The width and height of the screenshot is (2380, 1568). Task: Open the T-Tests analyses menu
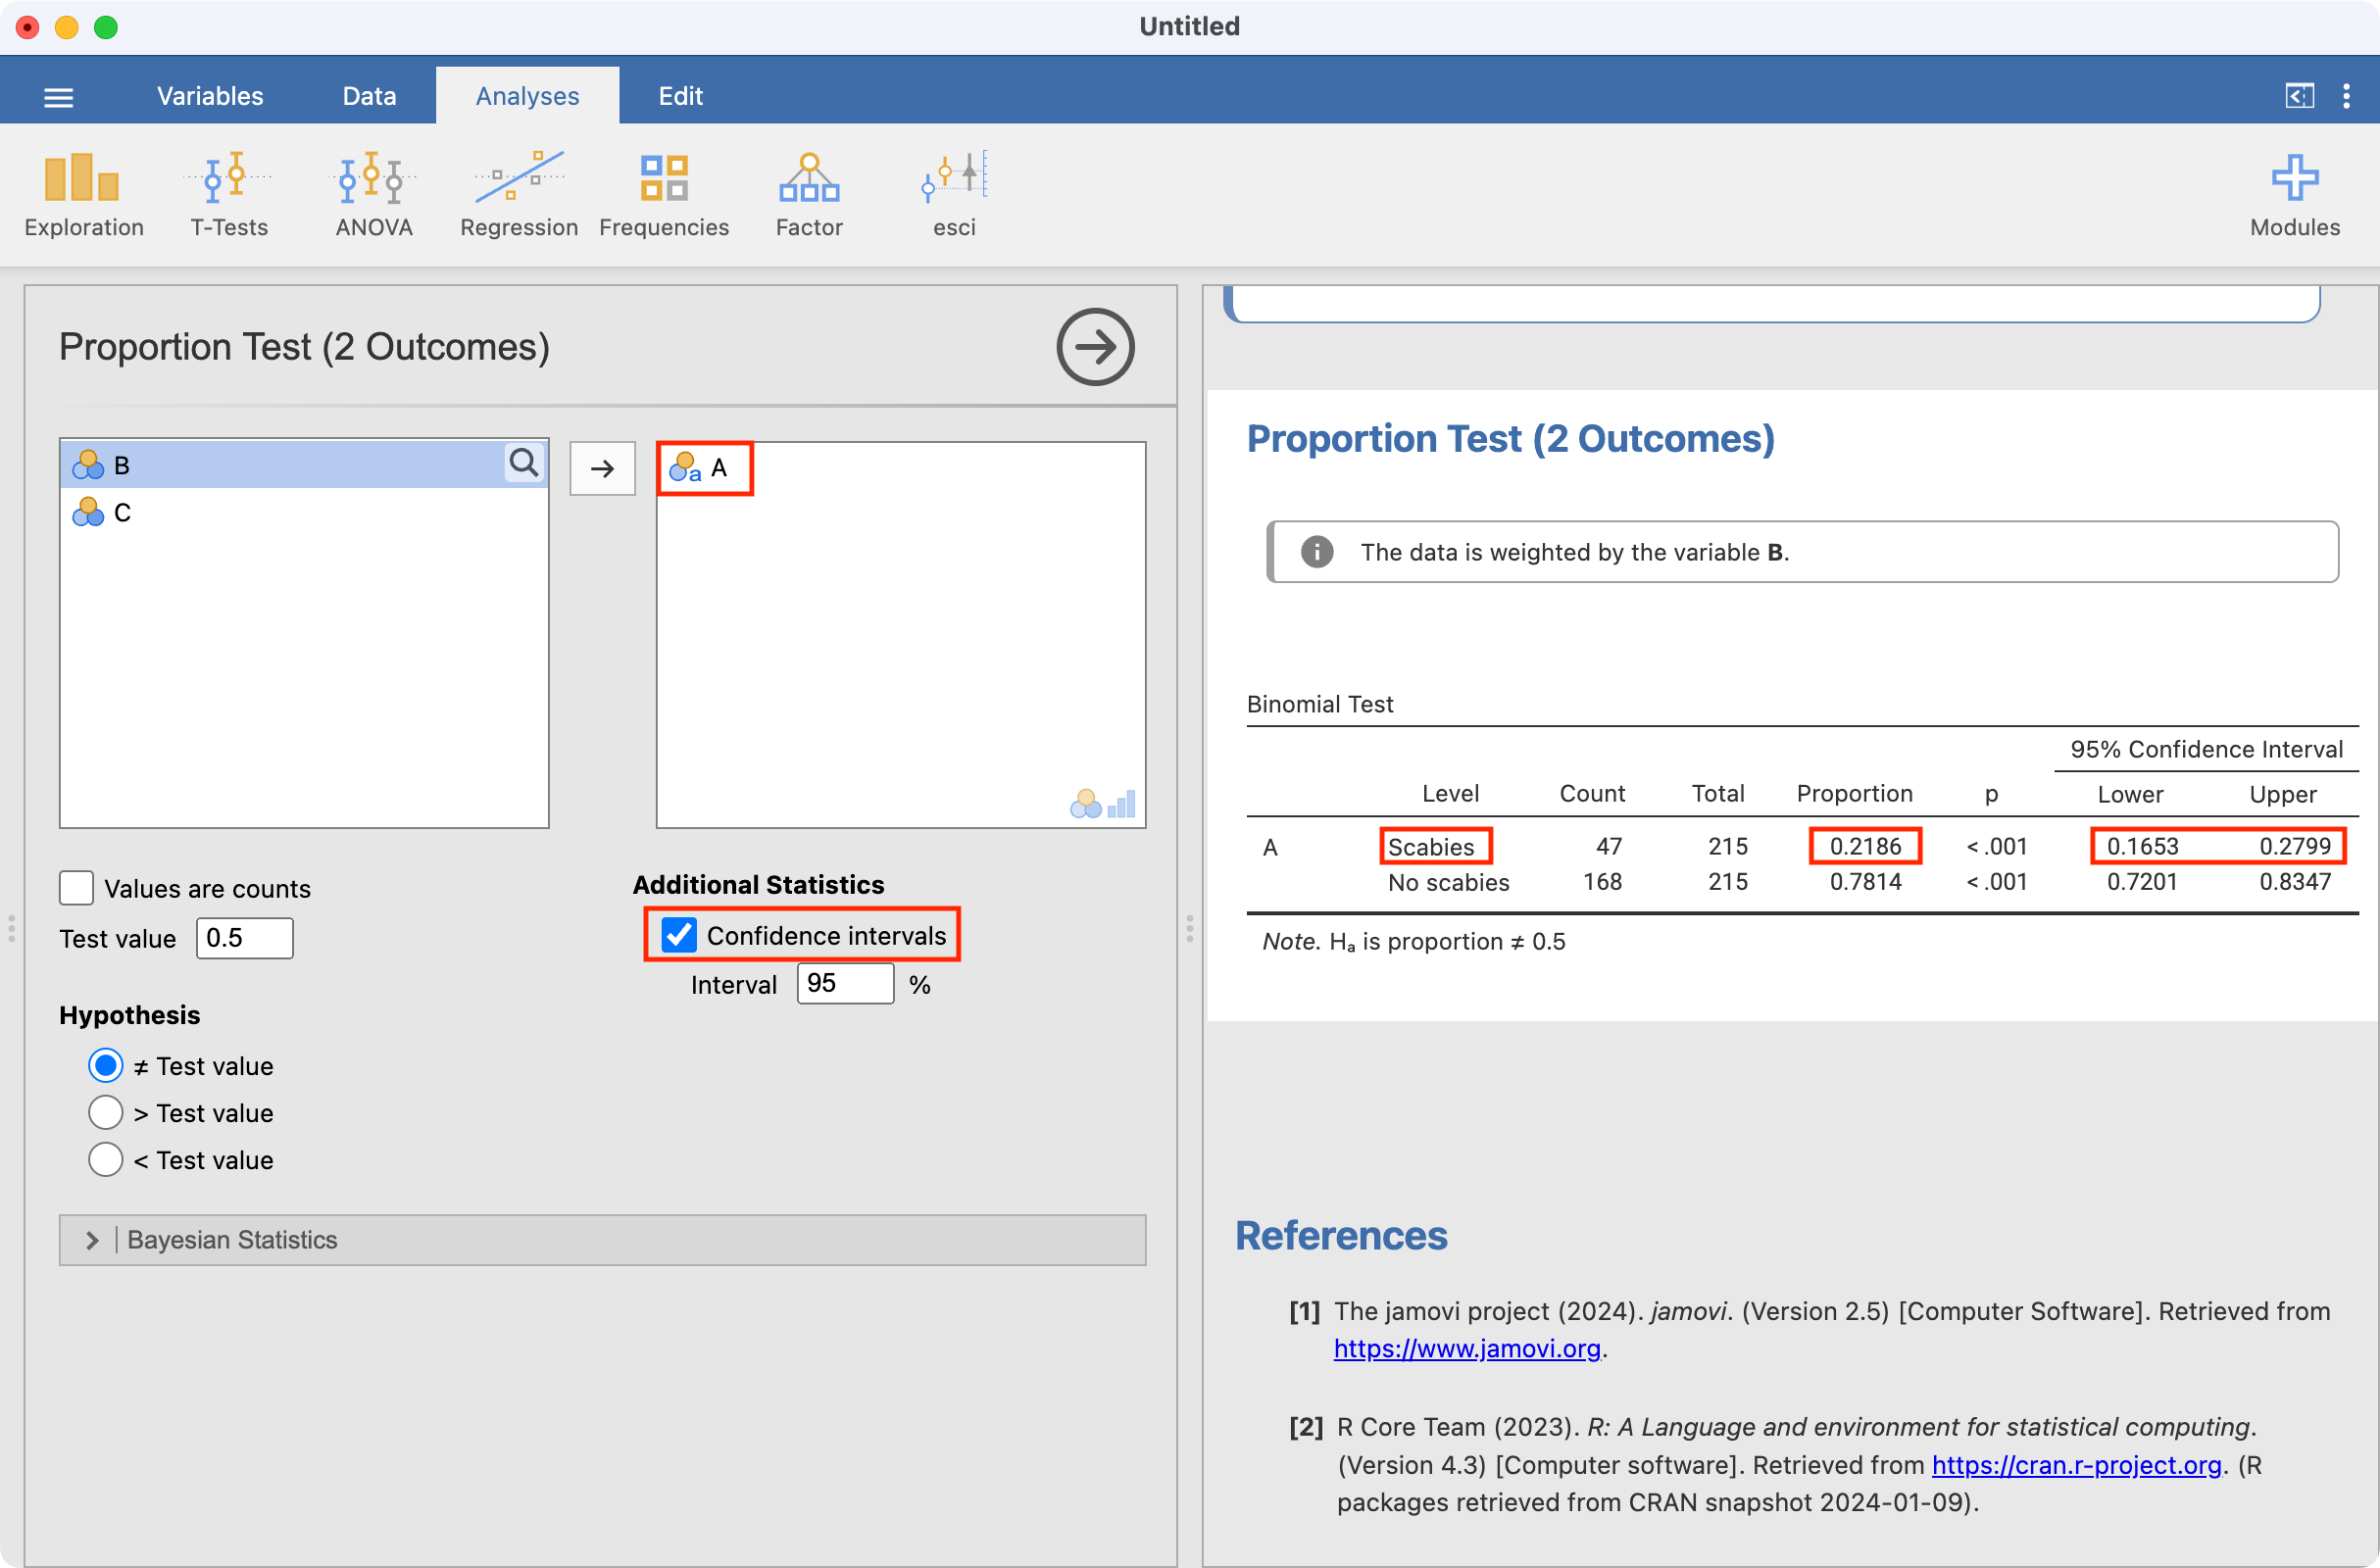tap(229, 195)
